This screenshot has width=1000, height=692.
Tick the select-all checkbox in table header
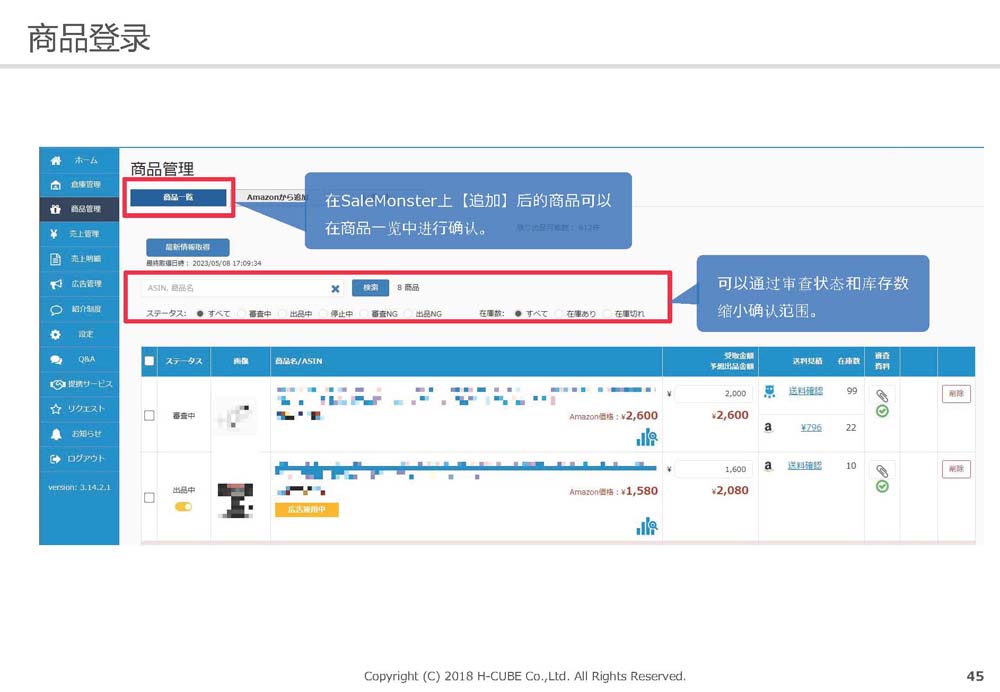pos(149,361)
